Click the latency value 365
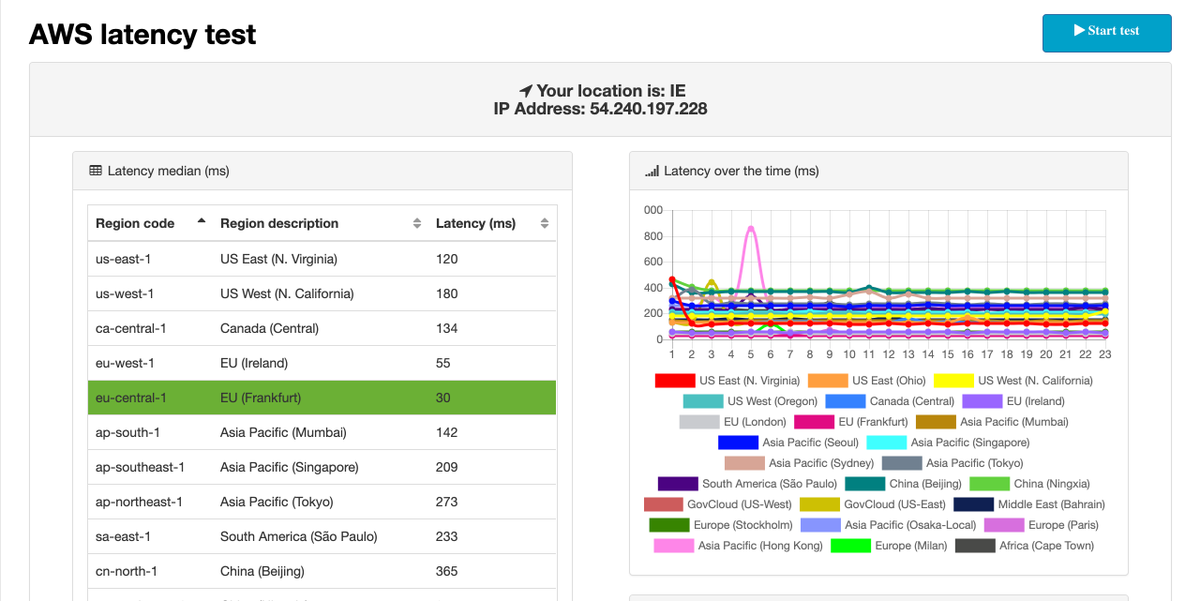 [x=447, y=571]
